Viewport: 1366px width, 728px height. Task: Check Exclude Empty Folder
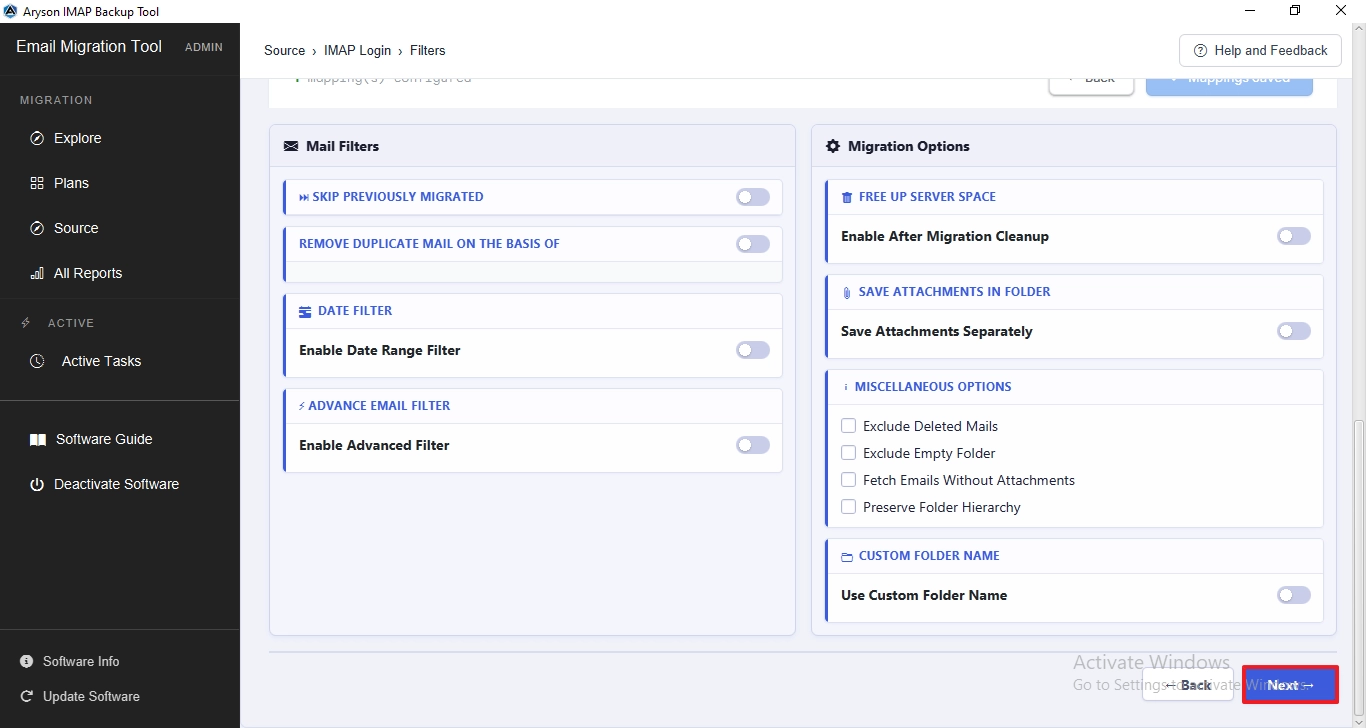point(849,453)
